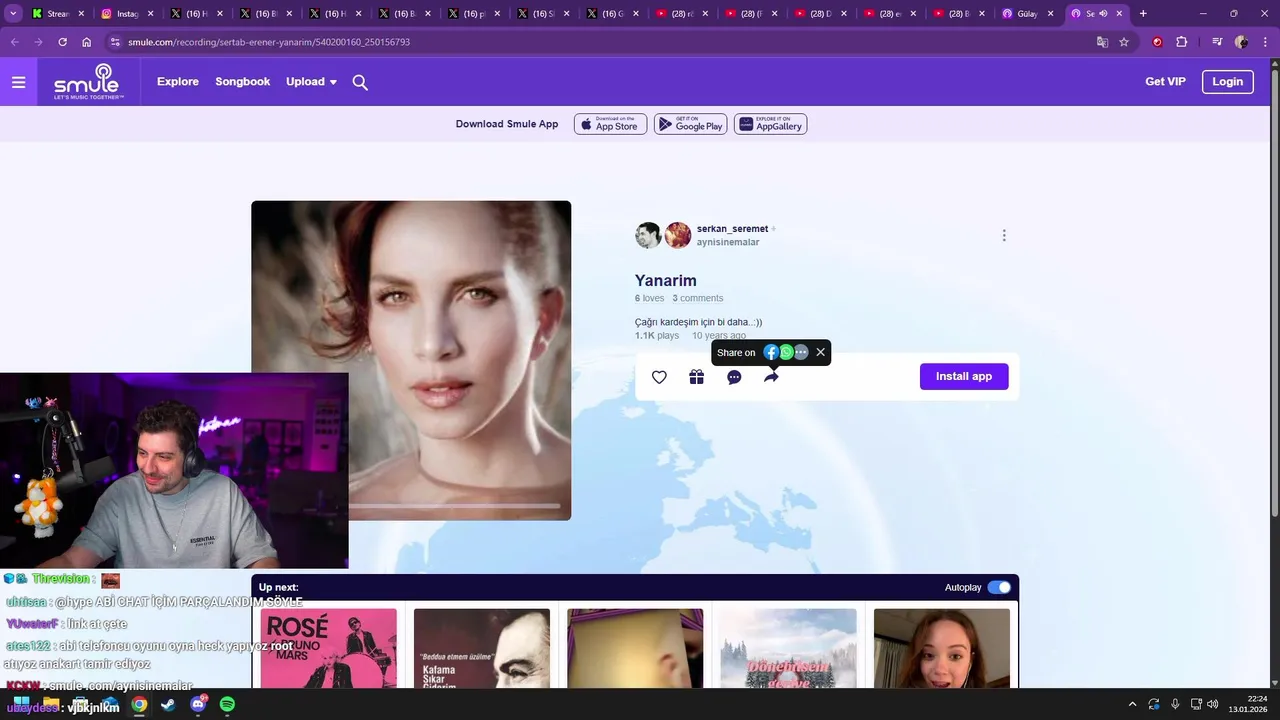The height and width of the screenshot is (720, 1280).
Task: Get it on Google Play badge
Action: (690, 124)
